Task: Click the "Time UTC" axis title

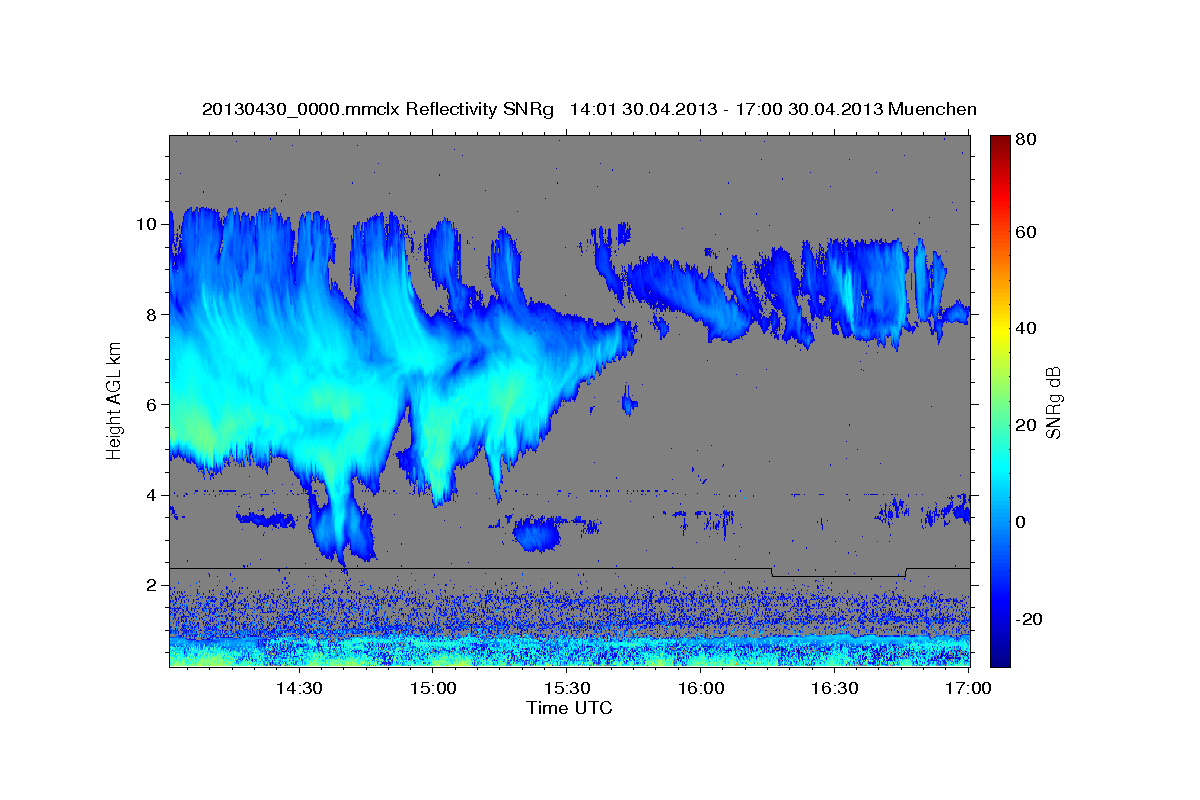Action: (569, 708)
